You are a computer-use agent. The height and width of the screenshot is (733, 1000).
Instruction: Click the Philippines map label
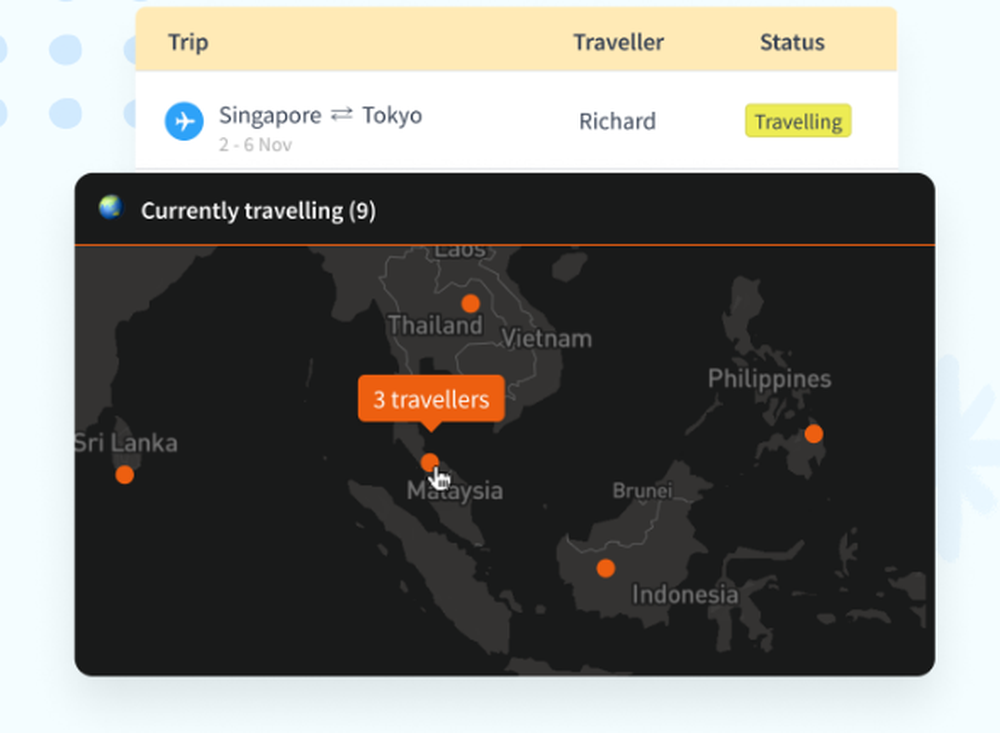(769, 379)
